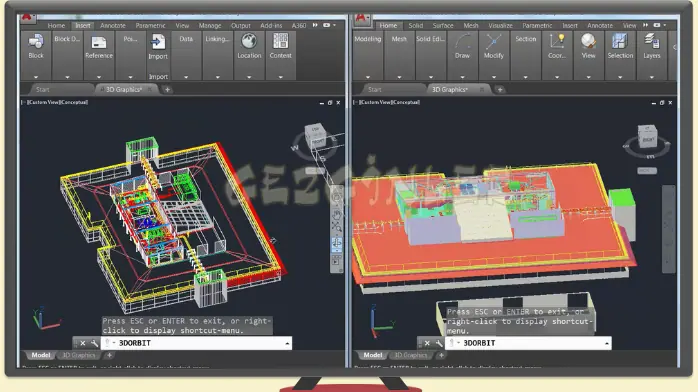The height and width of the screenshot is (392, 698).
Task: Show more ribbon tabs arrow in right window
Action: click(x=645, y=25)
